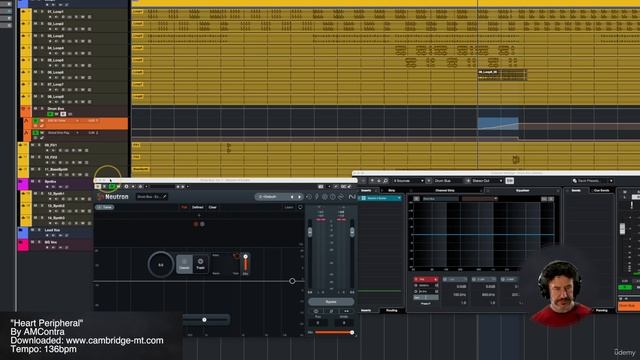Switch to the Channel Strip tab
Image resolution: width=640 pixels, height=360 pixels.
pyautogui.click(x=445, y=191)
